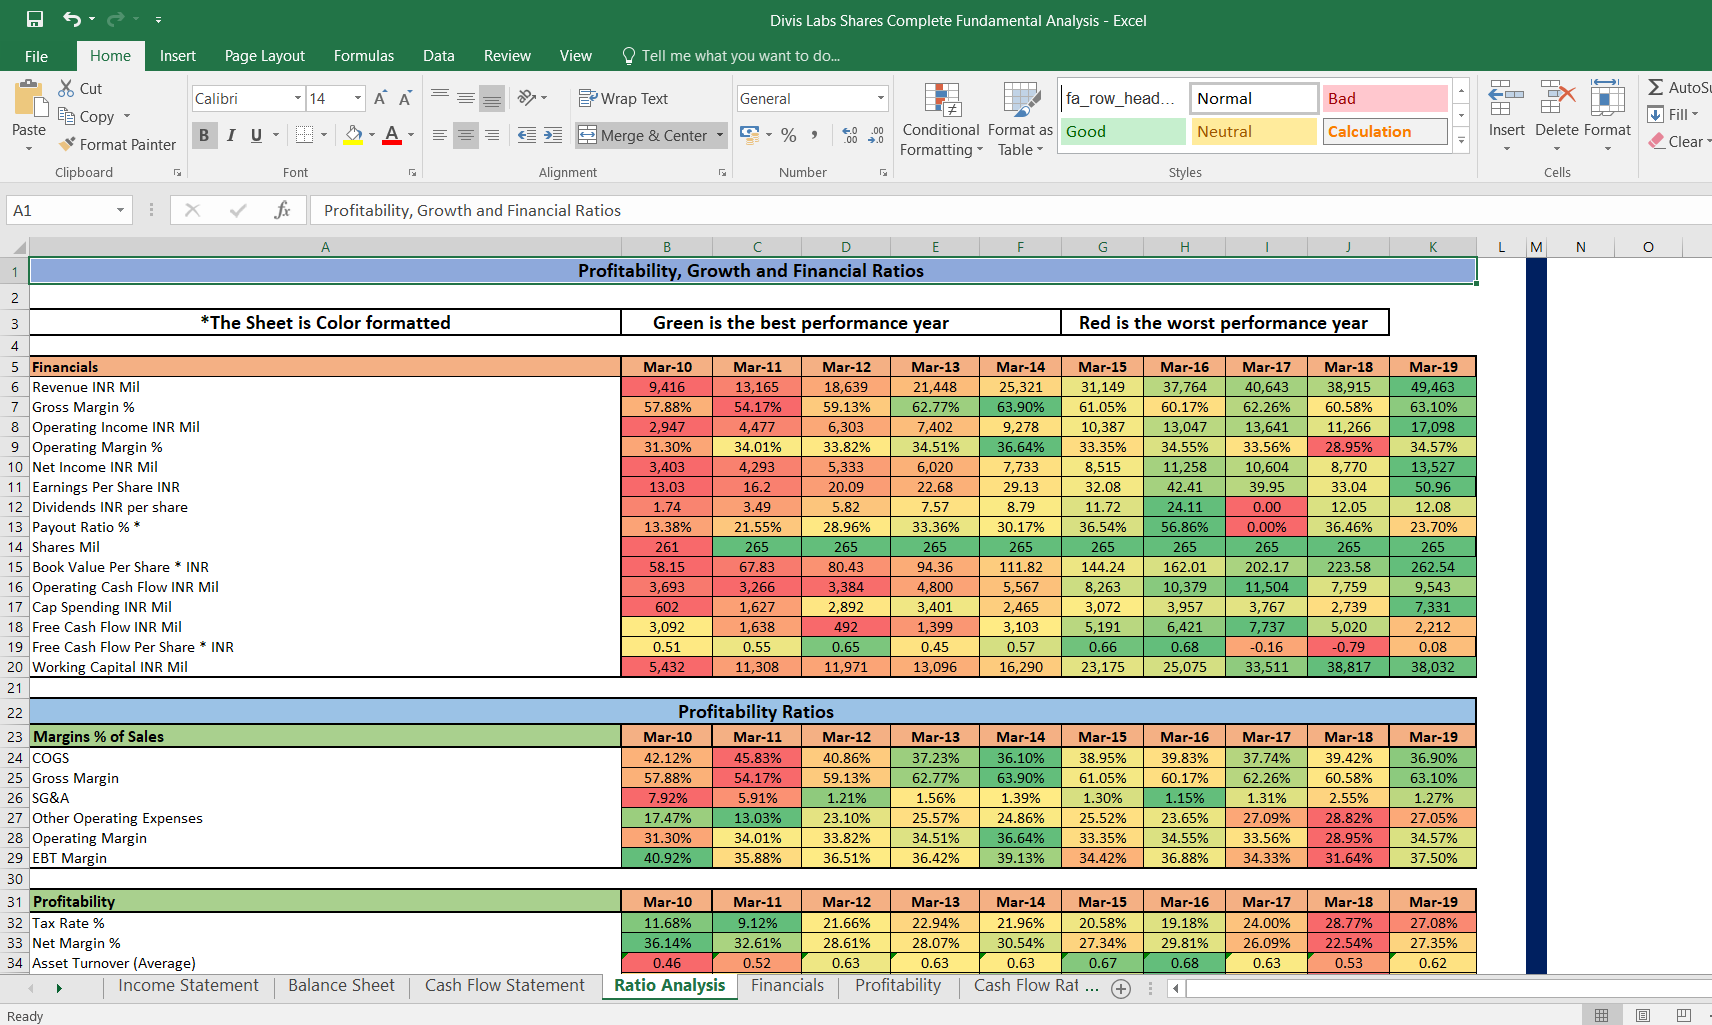Select the Bad red cell style

1385,98
